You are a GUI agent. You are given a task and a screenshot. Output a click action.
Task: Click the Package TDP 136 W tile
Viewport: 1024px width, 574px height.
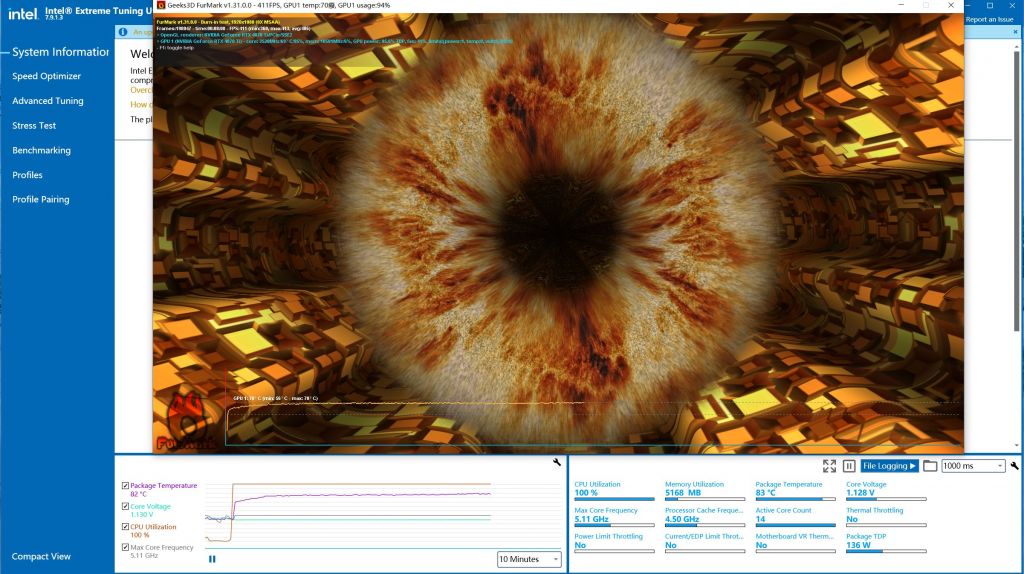point(886,543)
